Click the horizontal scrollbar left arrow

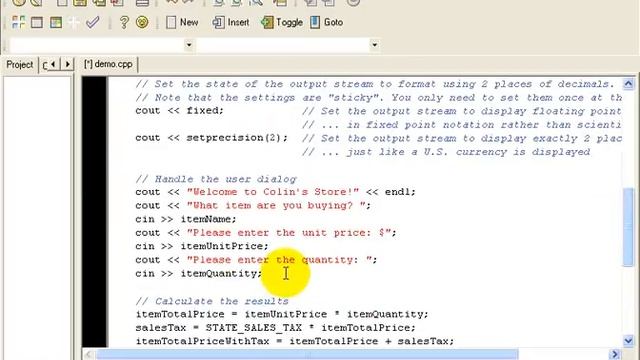[x=89, y=354]
